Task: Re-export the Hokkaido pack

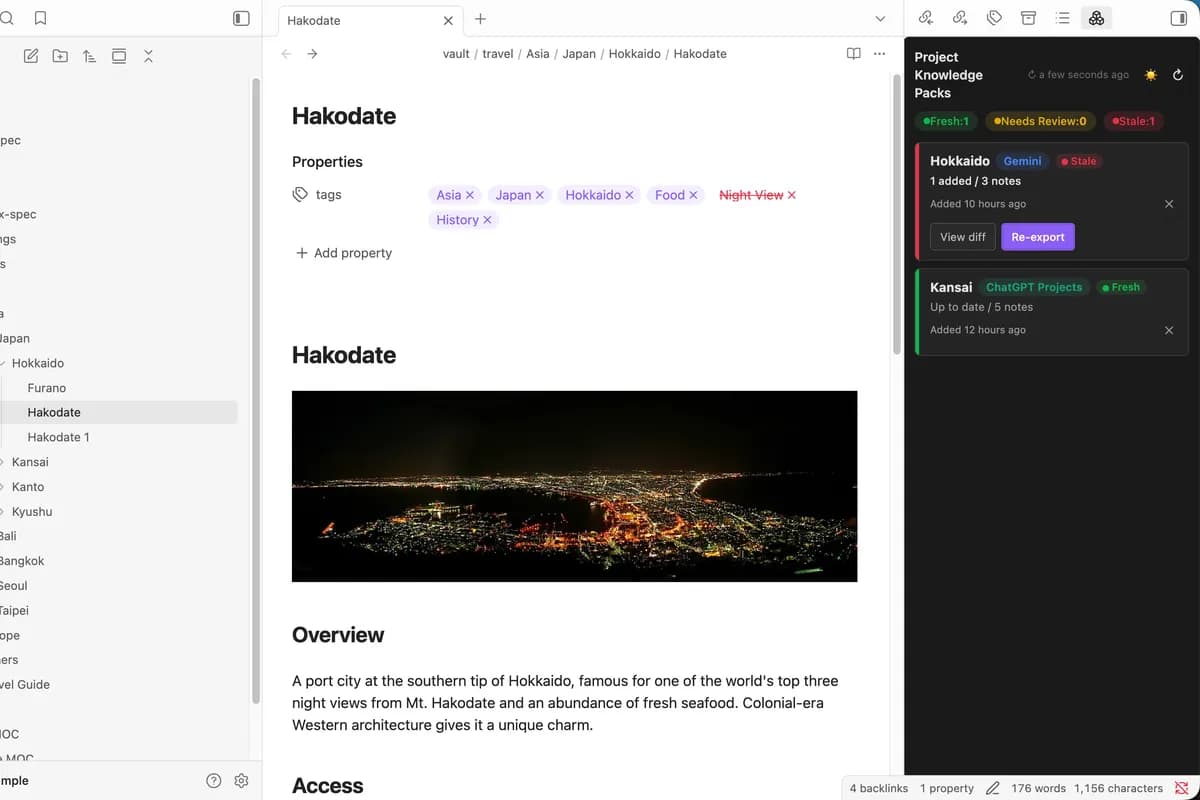Action: [x=1038, y=237]
